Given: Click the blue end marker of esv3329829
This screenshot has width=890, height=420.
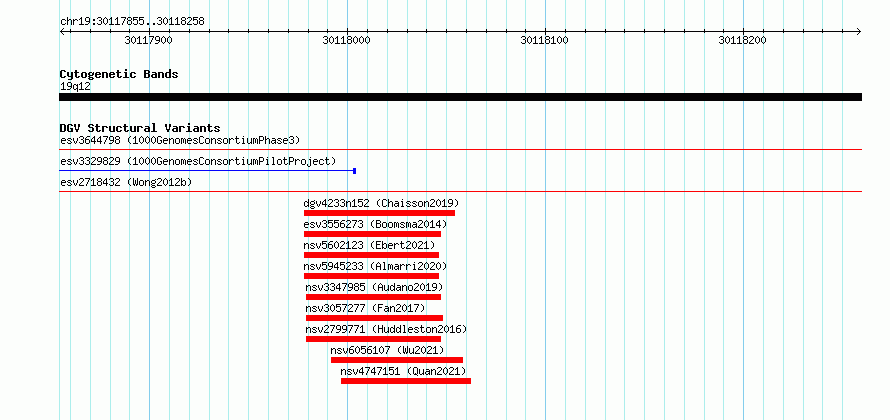Looking at the screenshot, I should 354,170.
